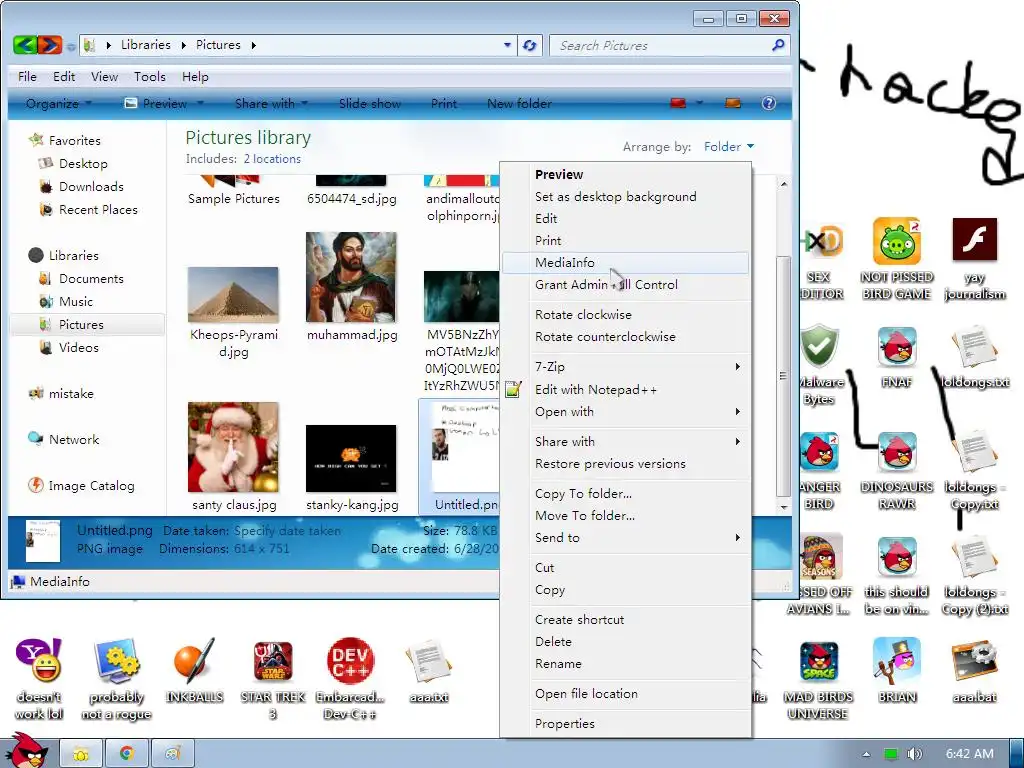Select the loldongs.txt desktop file
This screenshot has height=768, width=1024.
tap(975, 357)
